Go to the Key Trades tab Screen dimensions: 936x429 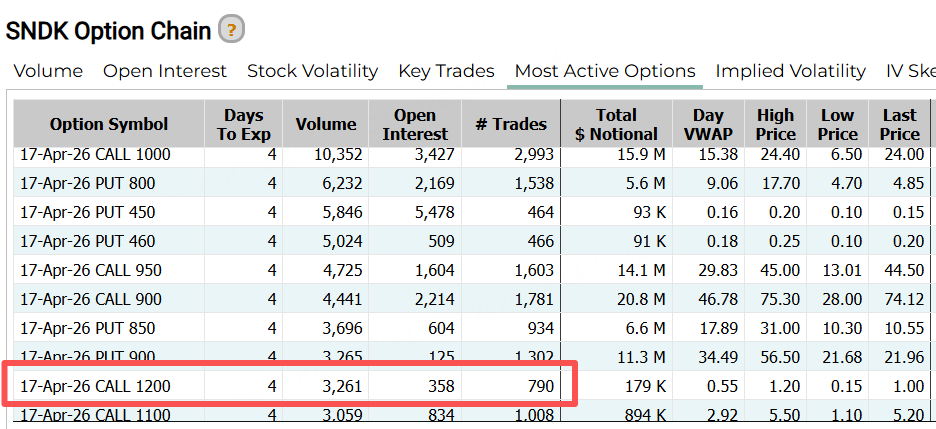tap(446, 71)
